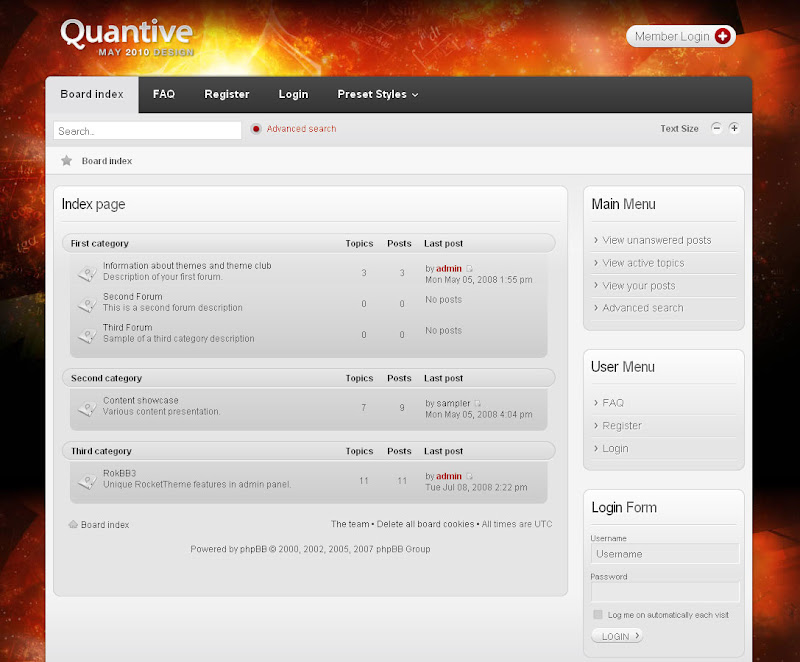Select View unanswered posts in Main Menu
800x662 pixels.
coord(657,240)
